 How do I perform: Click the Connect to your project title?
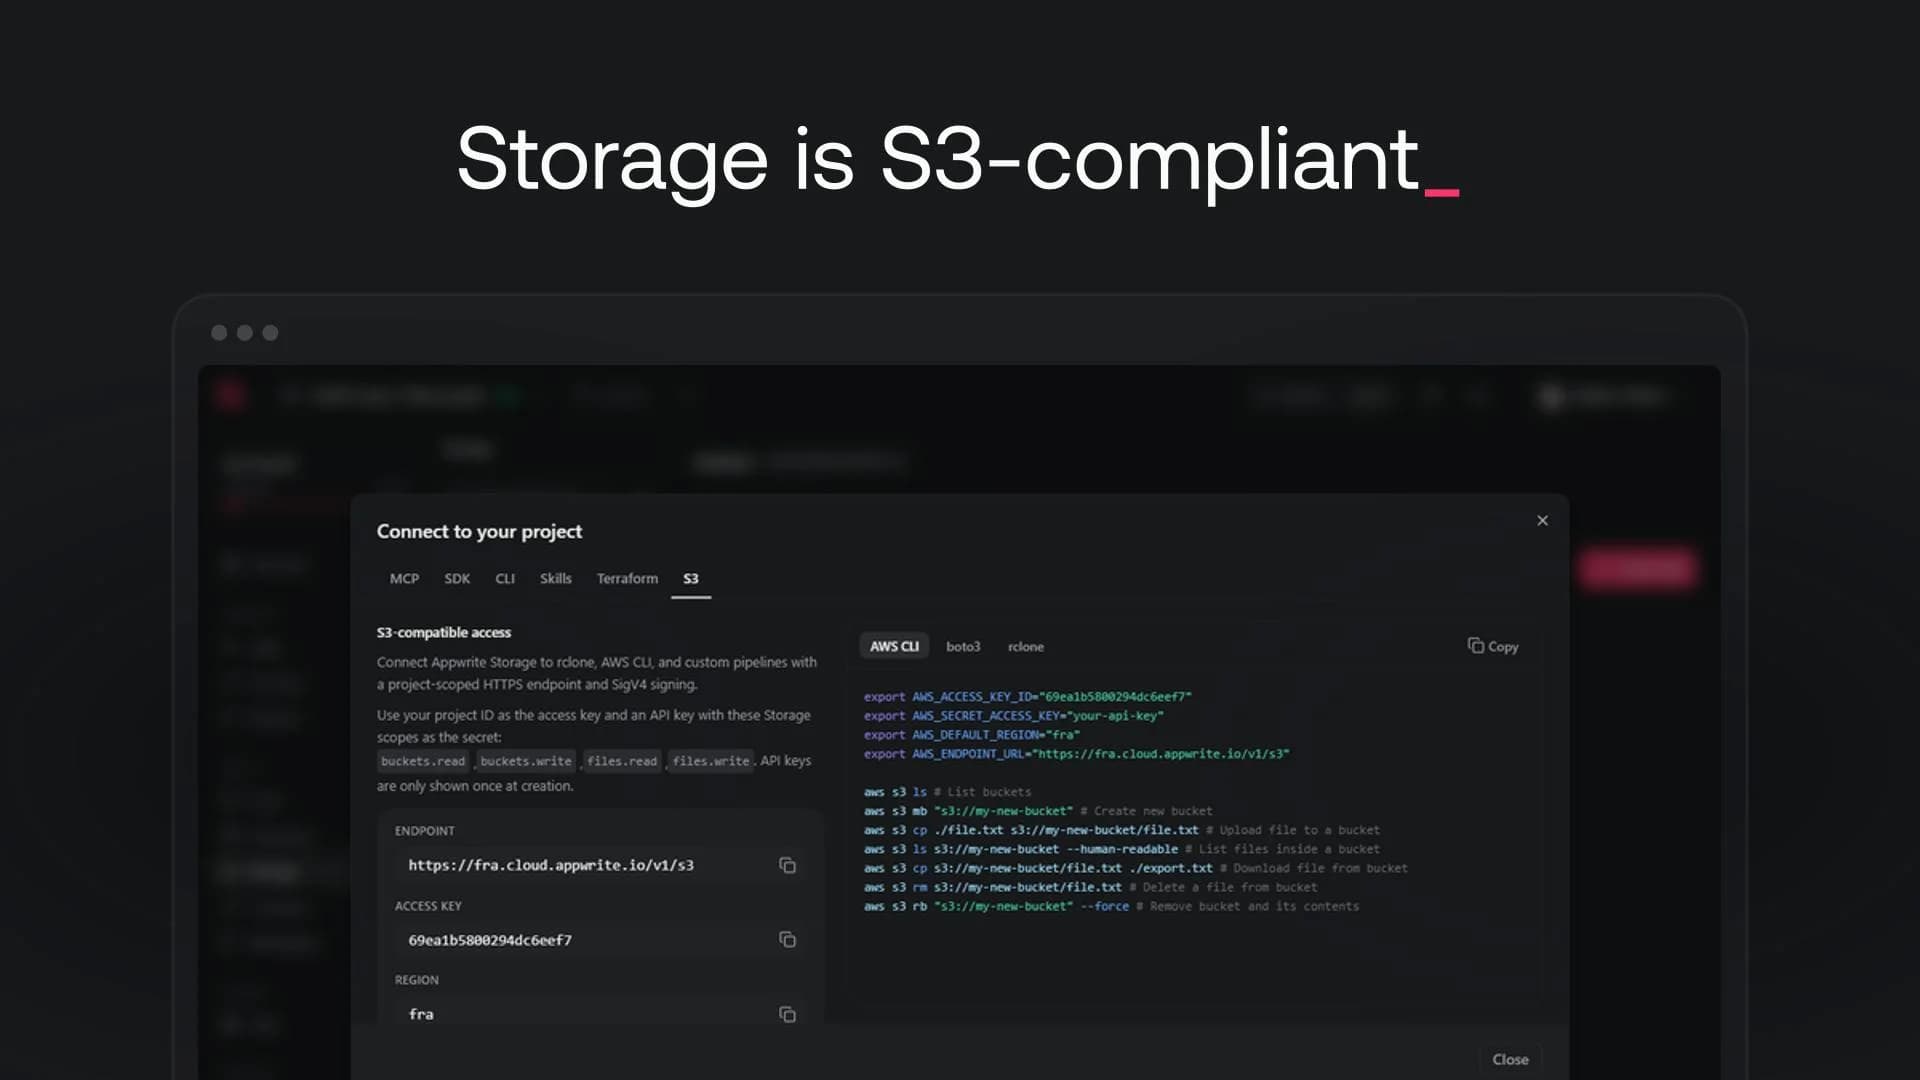[479, 532]
